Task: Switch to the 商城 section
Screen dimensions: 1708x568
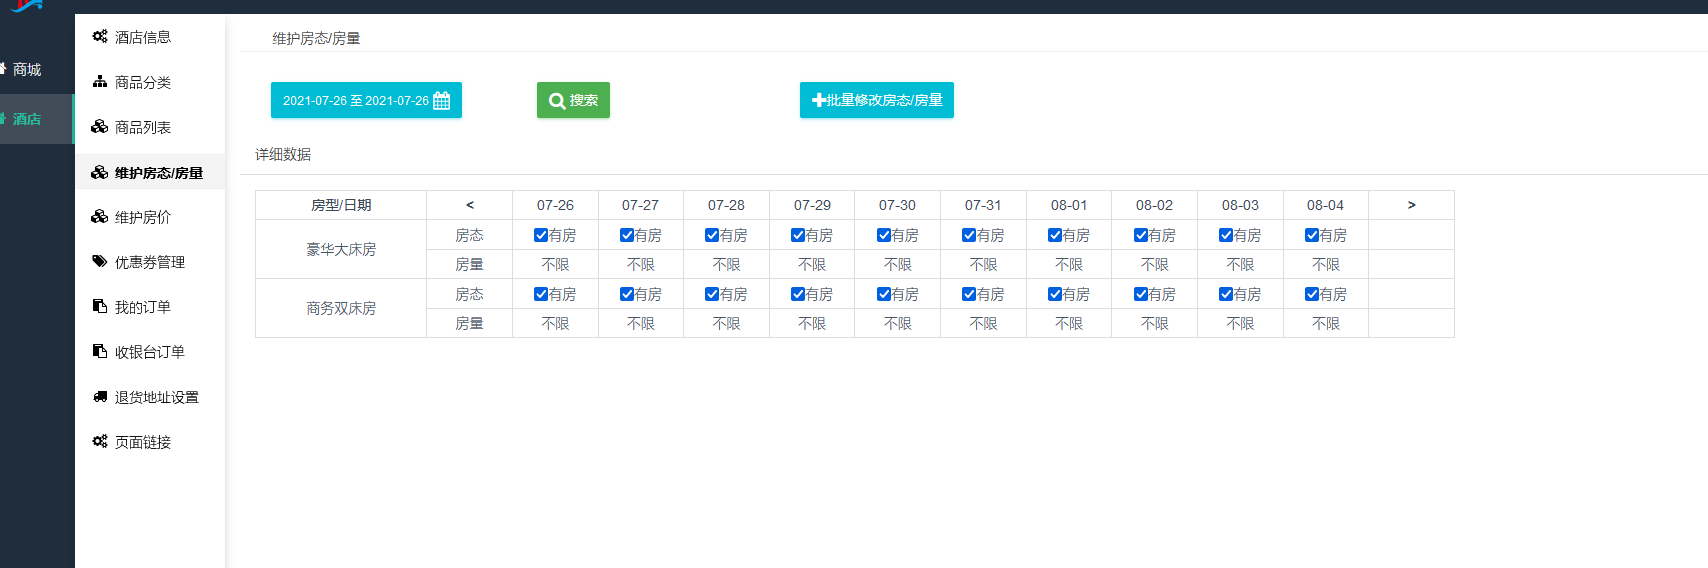Action: tap(37, 69)
